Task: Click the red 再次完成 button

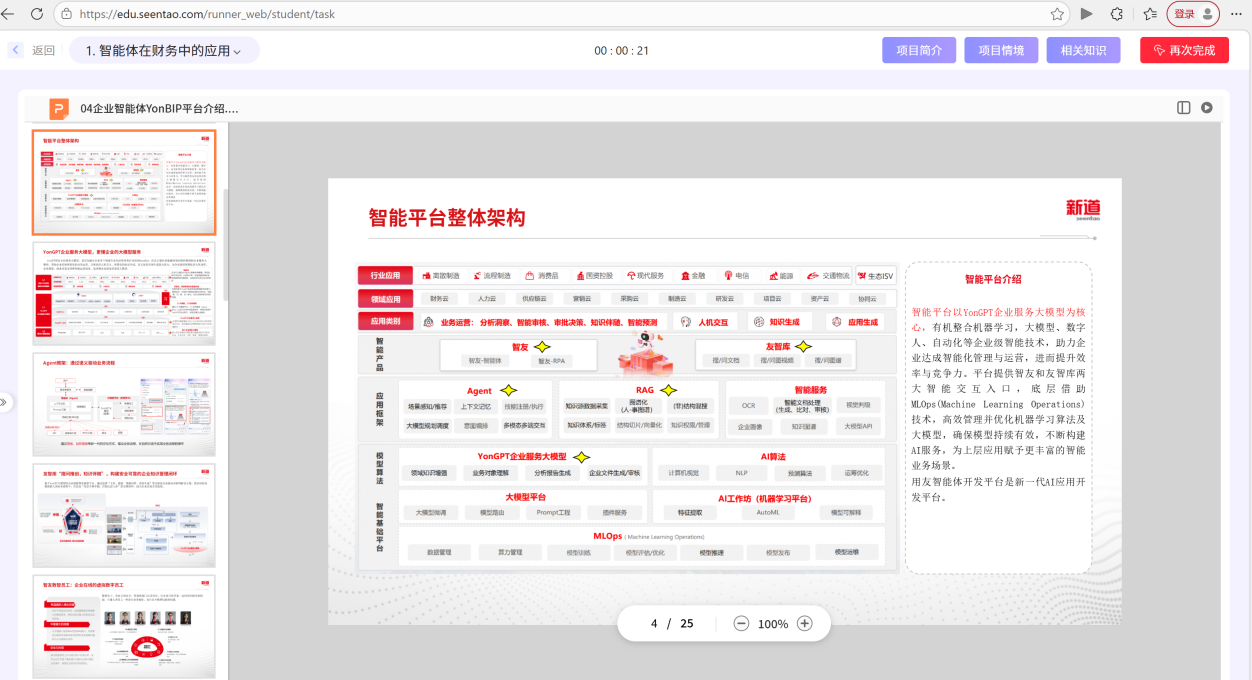Action: pos(1184,50)
